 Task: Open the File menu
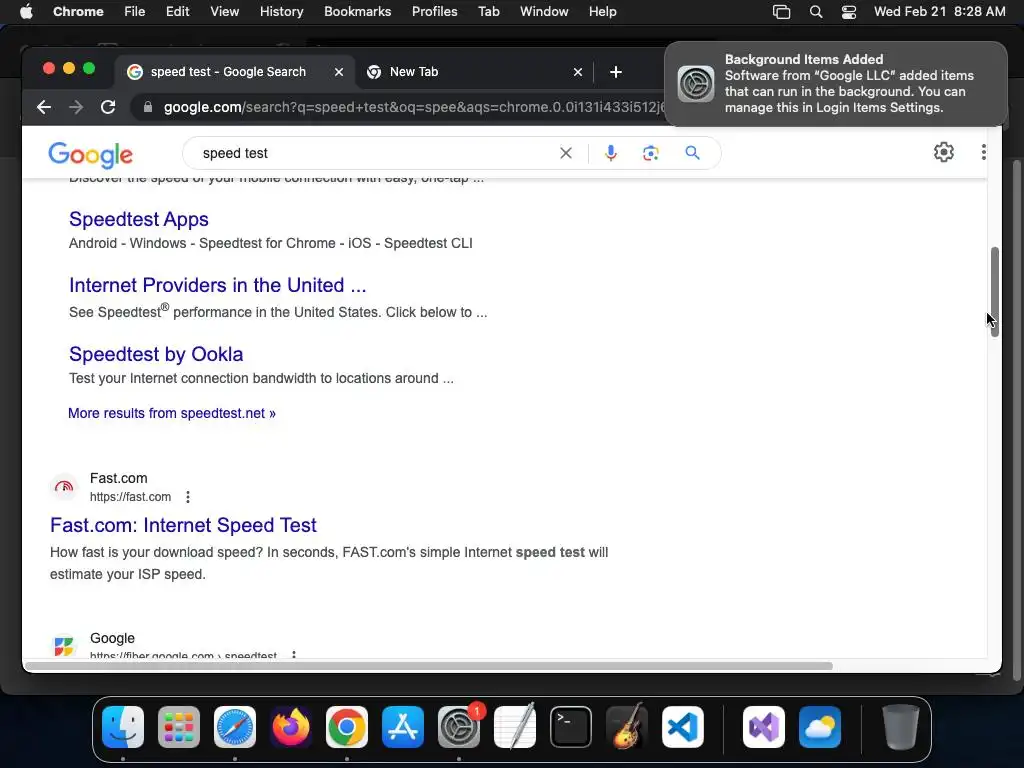click(135, 12)
